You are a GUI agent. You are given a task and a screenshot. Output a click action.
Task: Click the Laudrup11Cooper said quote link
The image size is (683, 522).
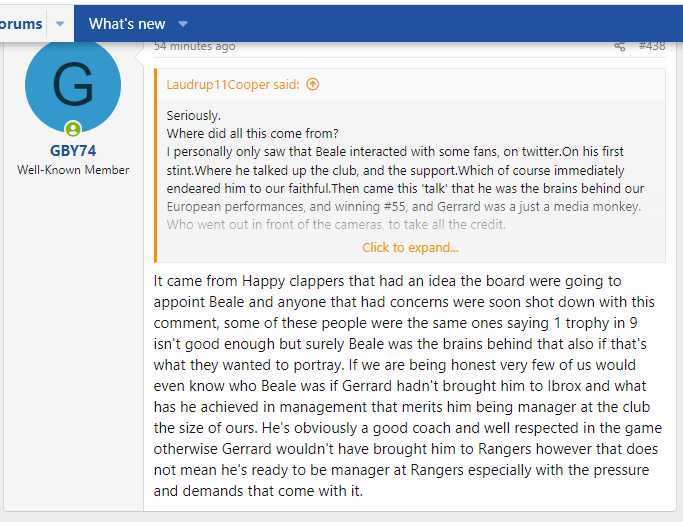[232, 84]
